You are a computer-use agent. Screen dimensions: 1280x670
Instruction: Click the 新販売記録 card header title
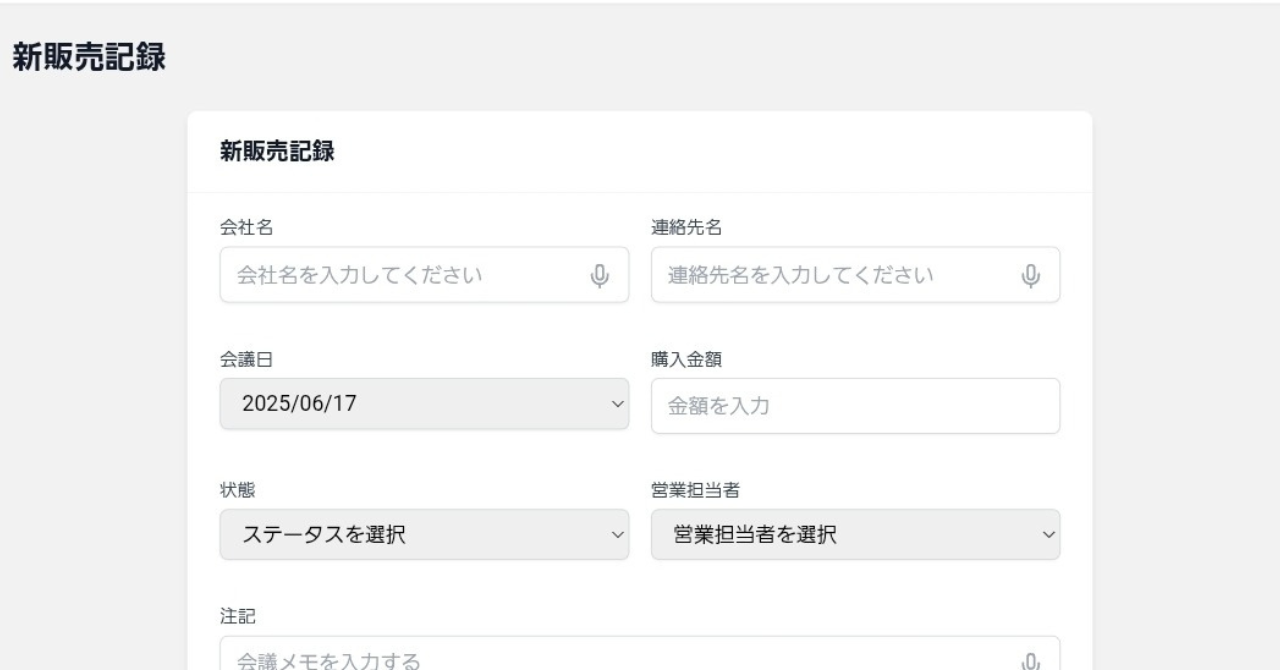[x=277, y=152]
